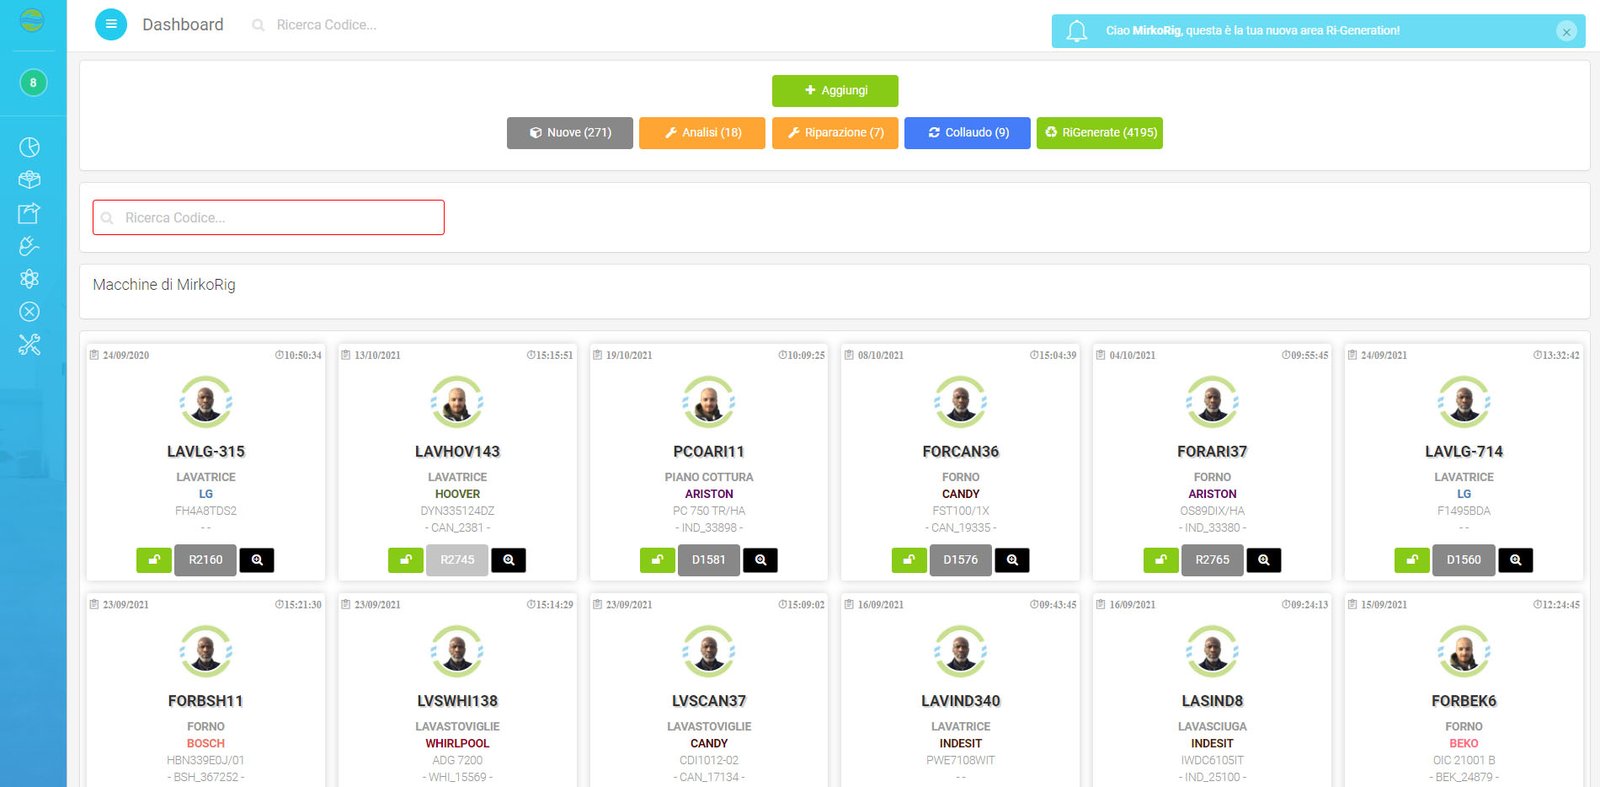The width and height of the screenshot is (1600, 787).
Task: Click the D1576 code button
Action: (x=961, y=560)
